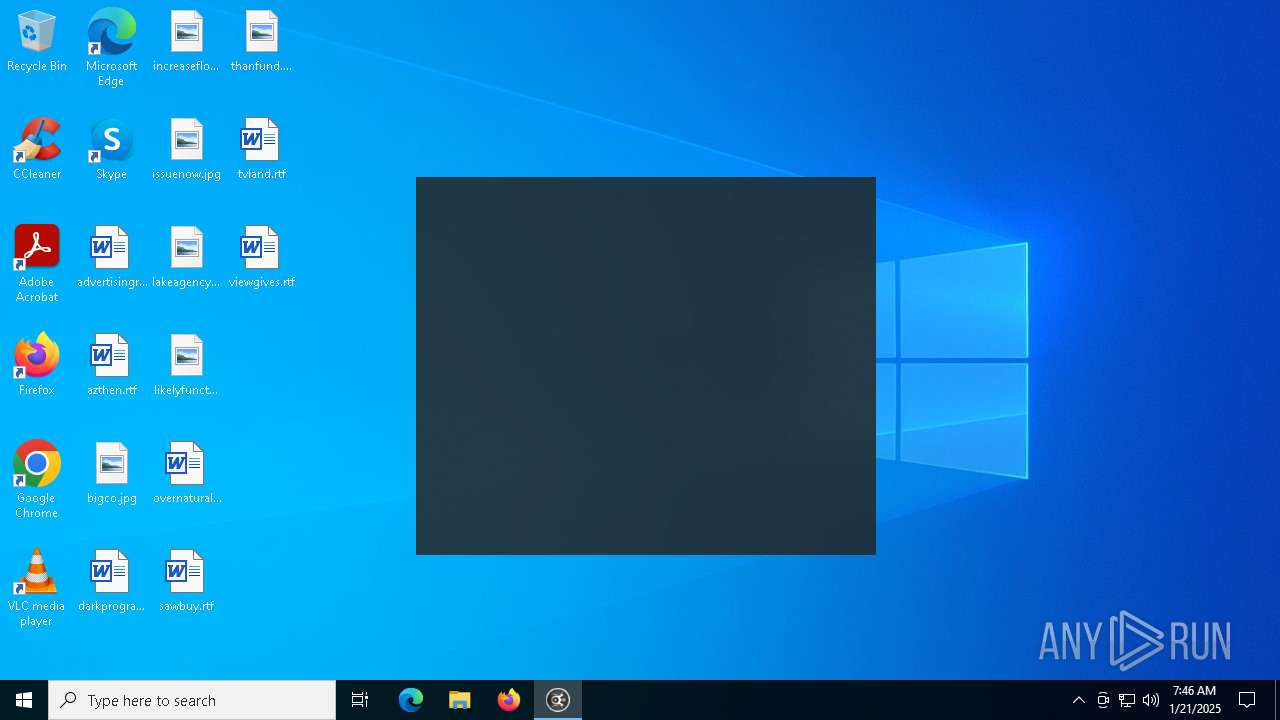Image resolution: width=1280 pixels, height=720 pixels.
Task: Open the volume control tray icon
Action: [1151, 700]
